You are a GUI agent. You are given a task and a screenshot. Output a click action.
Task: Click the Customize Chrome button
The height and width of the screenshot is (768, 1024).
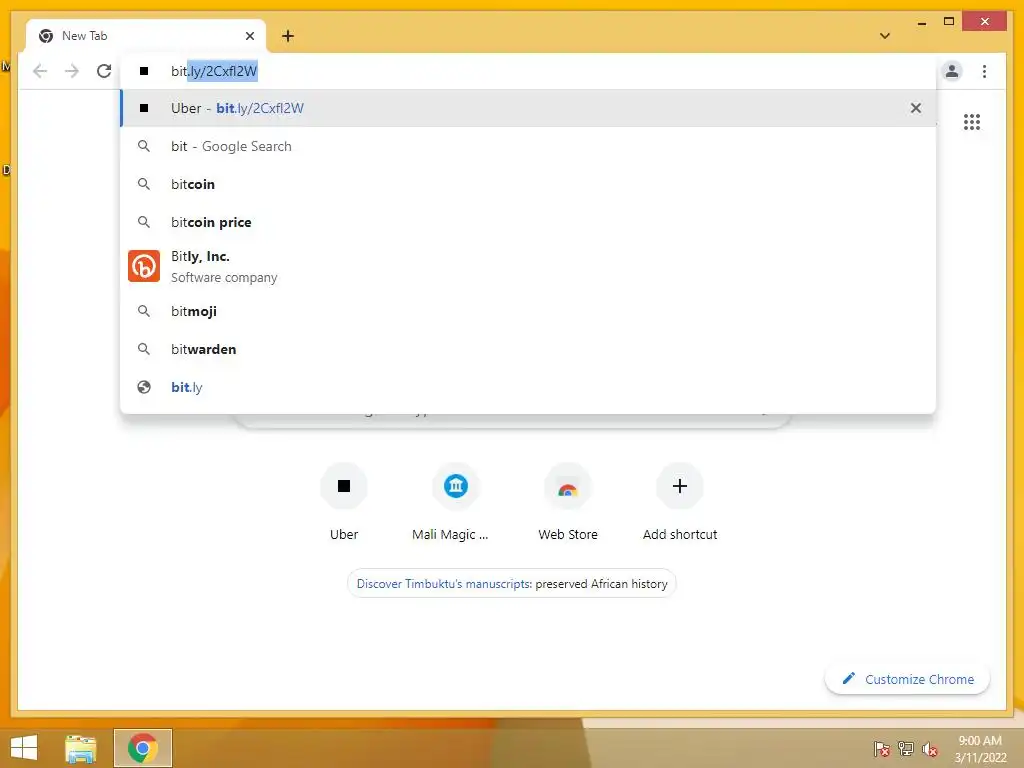908,679
